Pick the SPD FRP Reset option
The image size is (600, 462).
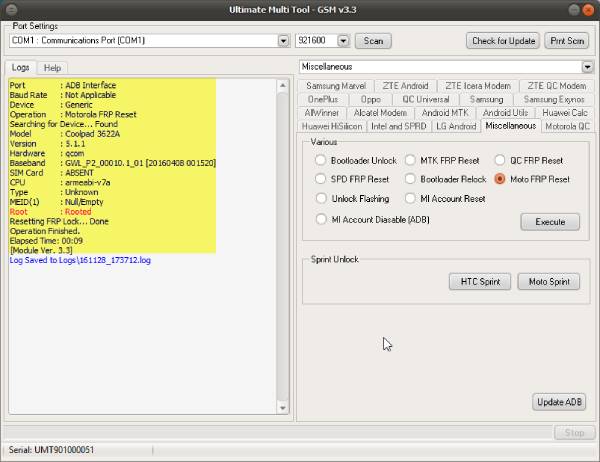point(322,179)
